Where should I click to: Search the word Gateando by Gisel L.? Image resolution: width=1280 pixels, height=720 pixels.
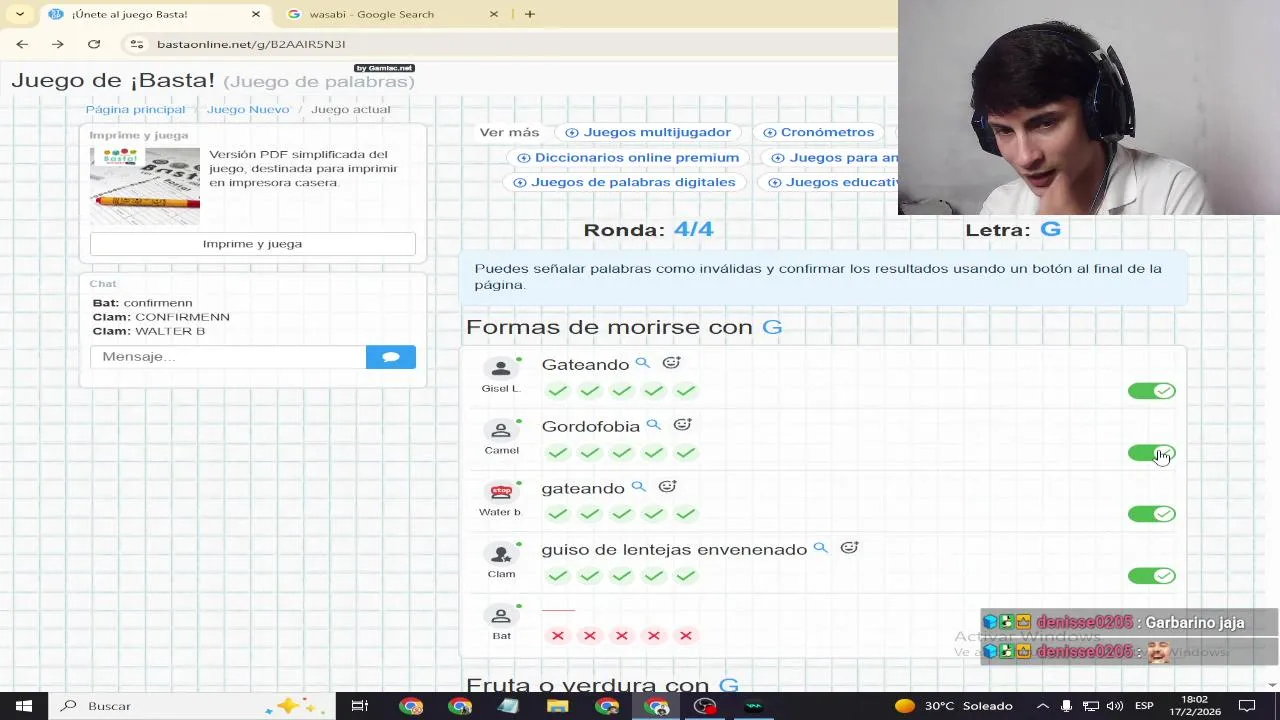pyautogui.click(x=643, y=363)
